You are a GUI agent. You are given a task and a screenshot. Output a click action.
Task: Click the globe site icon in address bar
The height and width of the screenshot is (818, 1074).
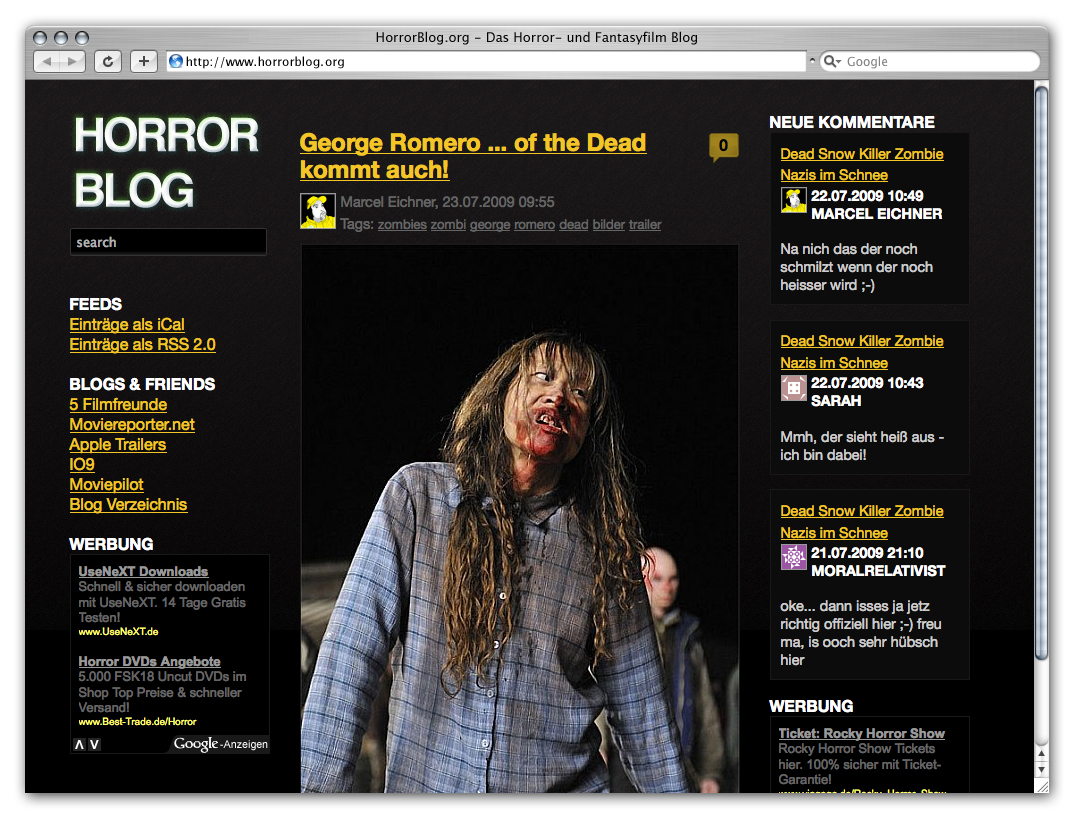pos(176,61)
